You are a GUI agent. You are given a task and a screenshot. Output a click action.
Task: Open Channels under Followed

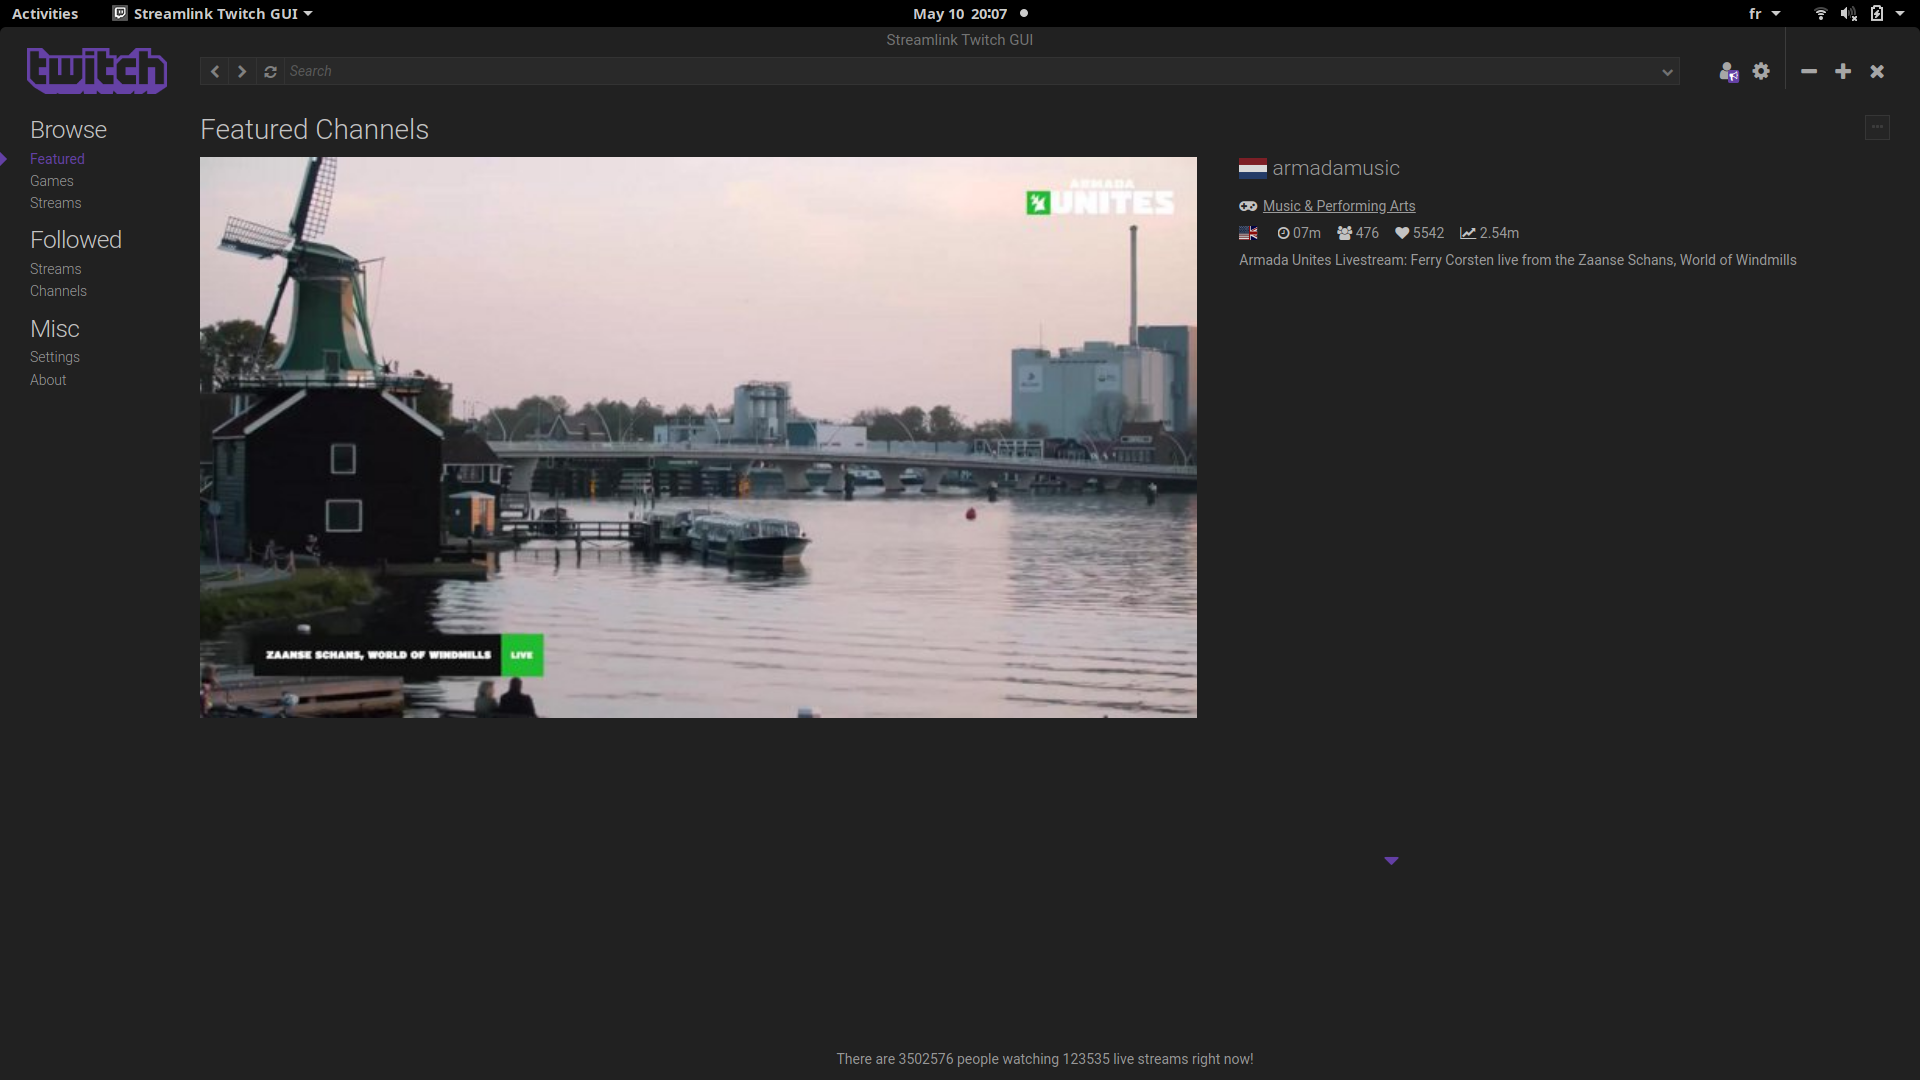click(58, 291)
